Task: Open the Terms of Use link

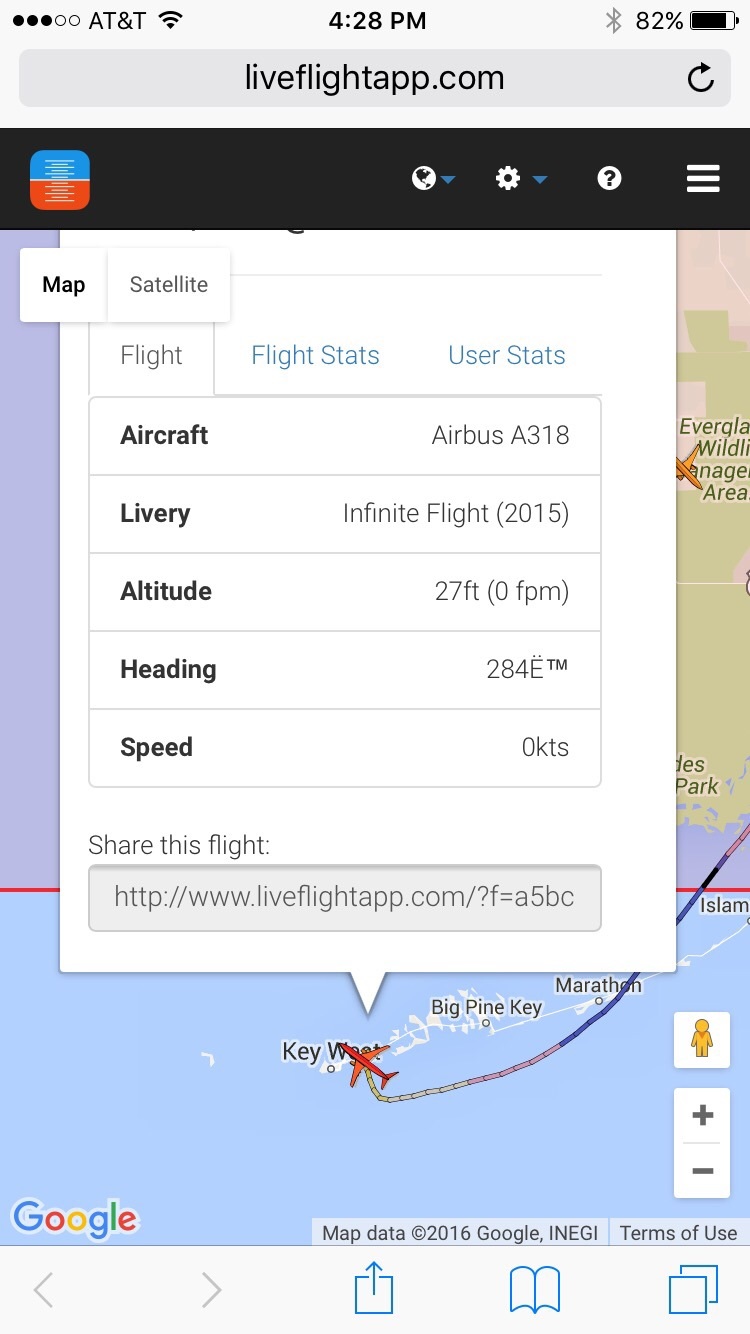Action: click(x=678, y=1233)
